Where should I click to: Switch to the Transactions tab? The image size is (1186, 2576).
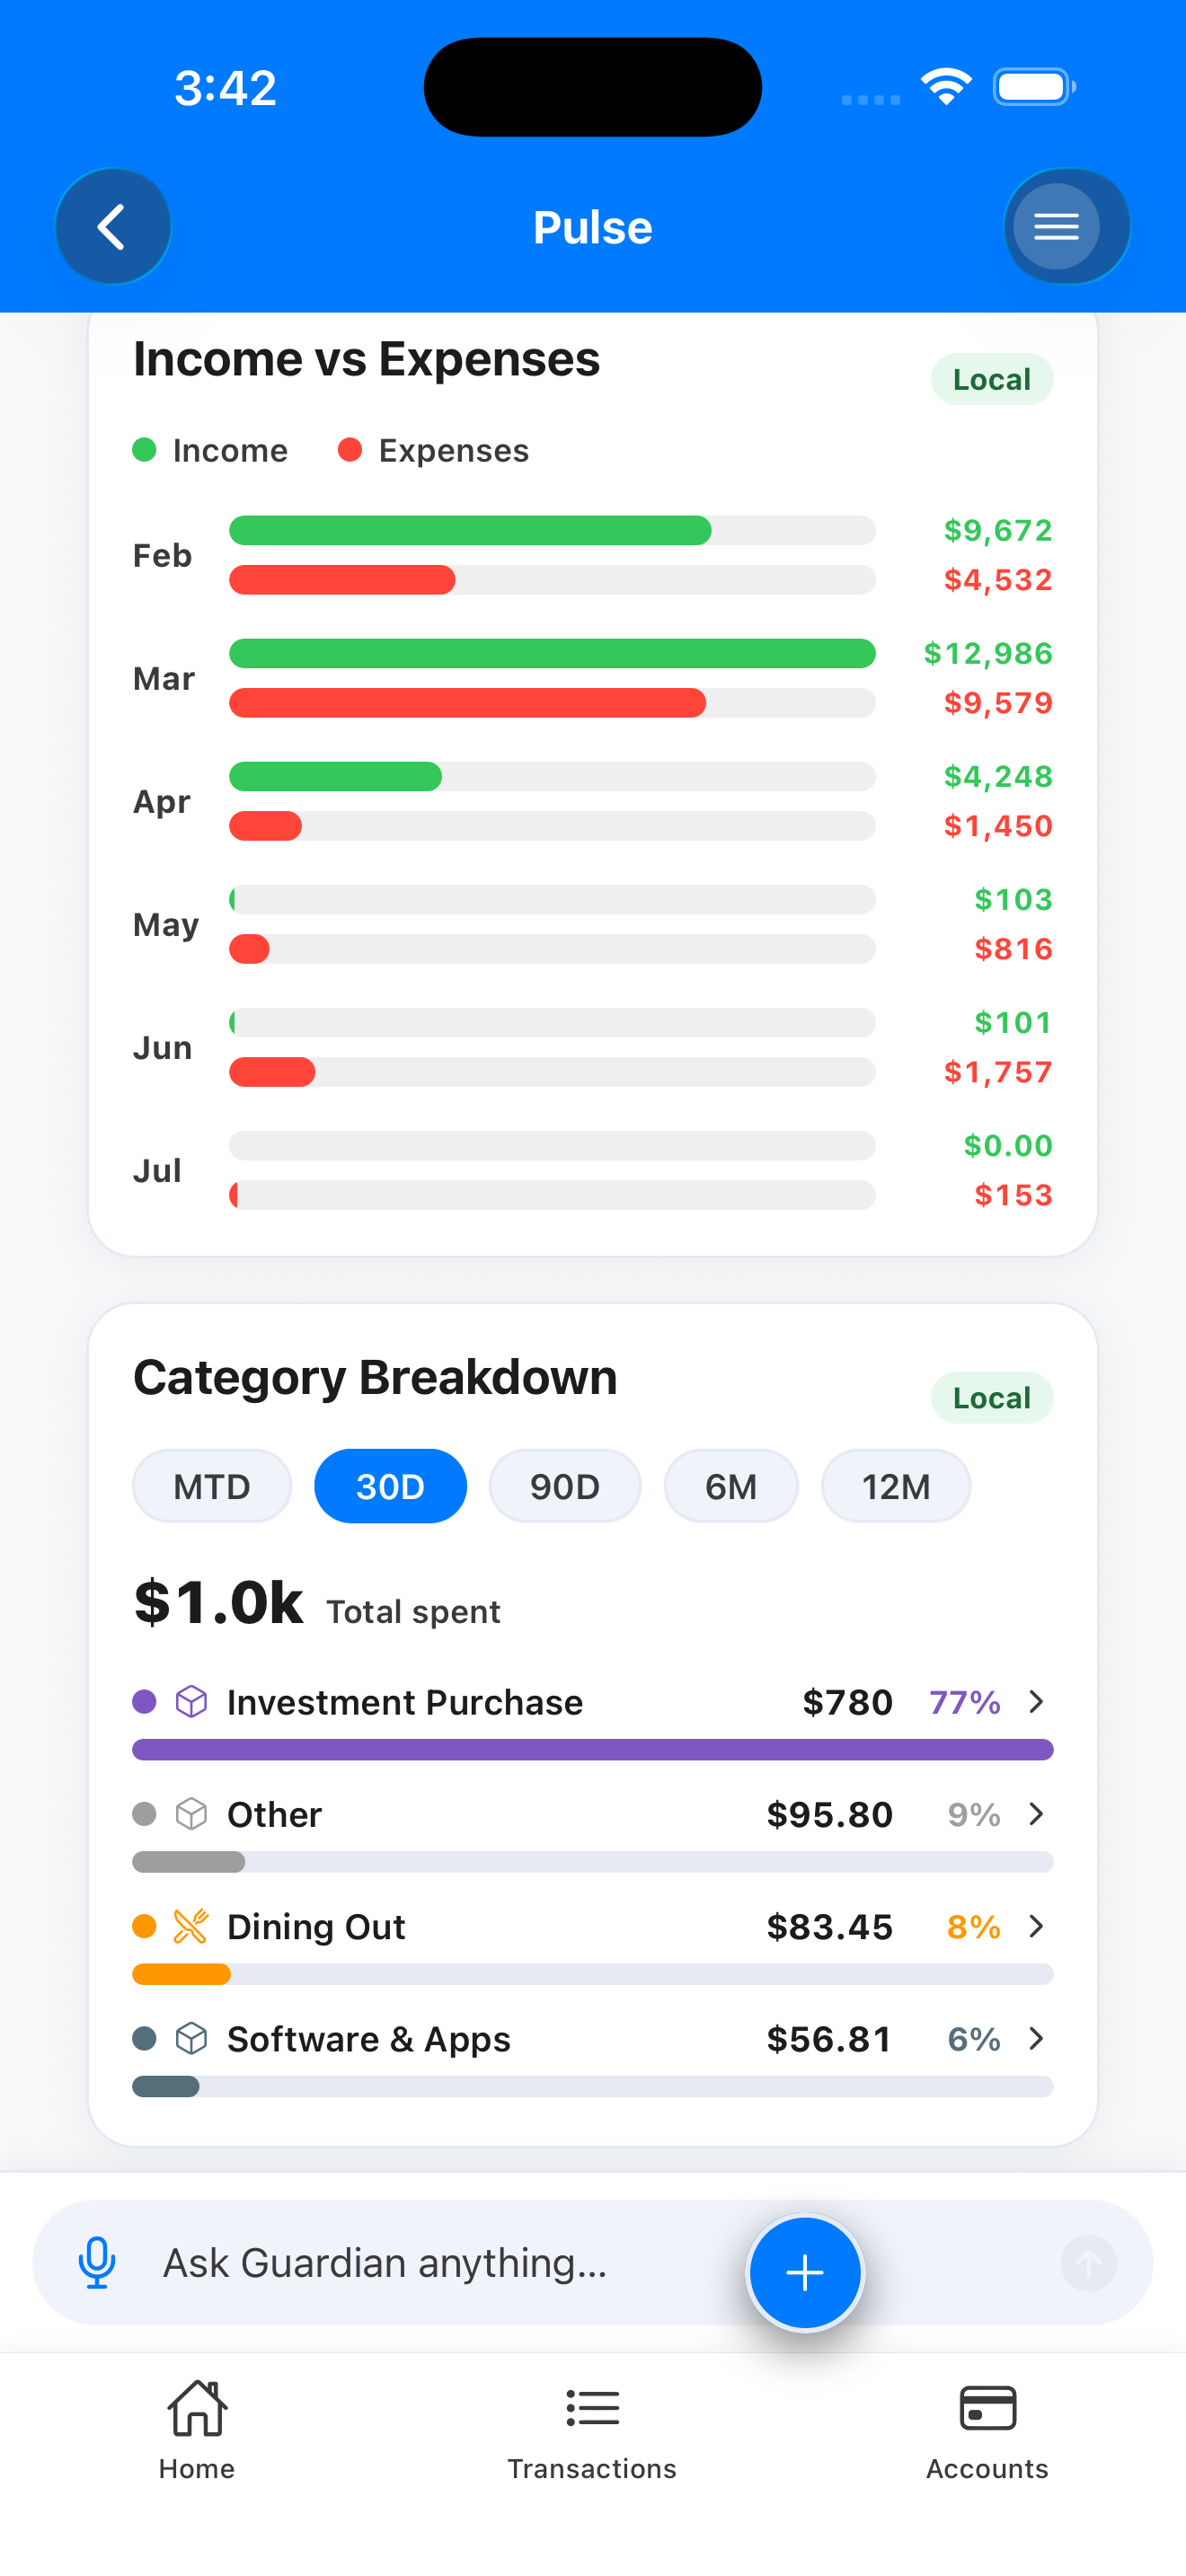coord(592,2430)
